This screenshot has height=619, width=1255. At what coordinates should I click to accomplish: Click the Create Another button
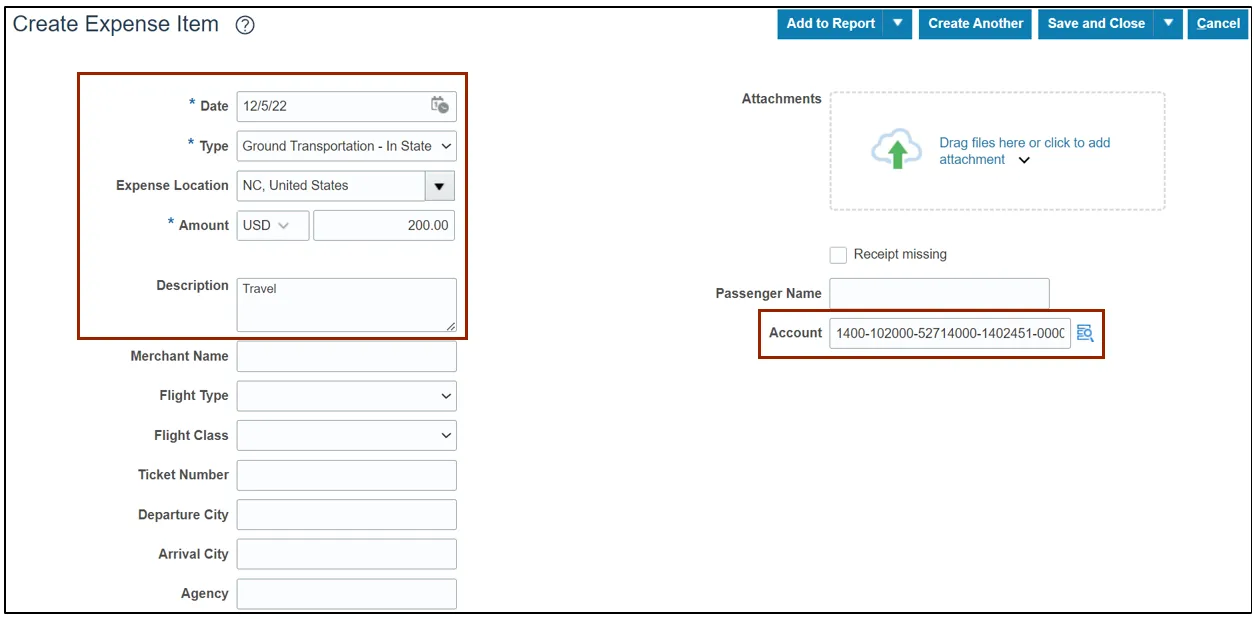point(975,24)
